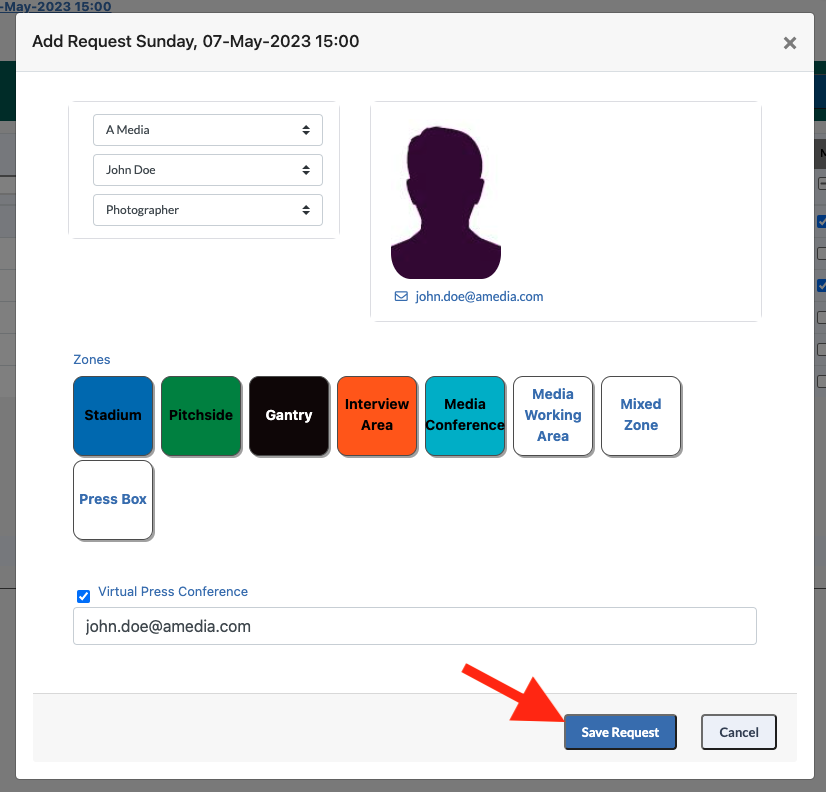The width and height of the screenshot is (826, 792).
Task: Uncheck Virtual Press Conference checkbox
Action: (83, 596)
